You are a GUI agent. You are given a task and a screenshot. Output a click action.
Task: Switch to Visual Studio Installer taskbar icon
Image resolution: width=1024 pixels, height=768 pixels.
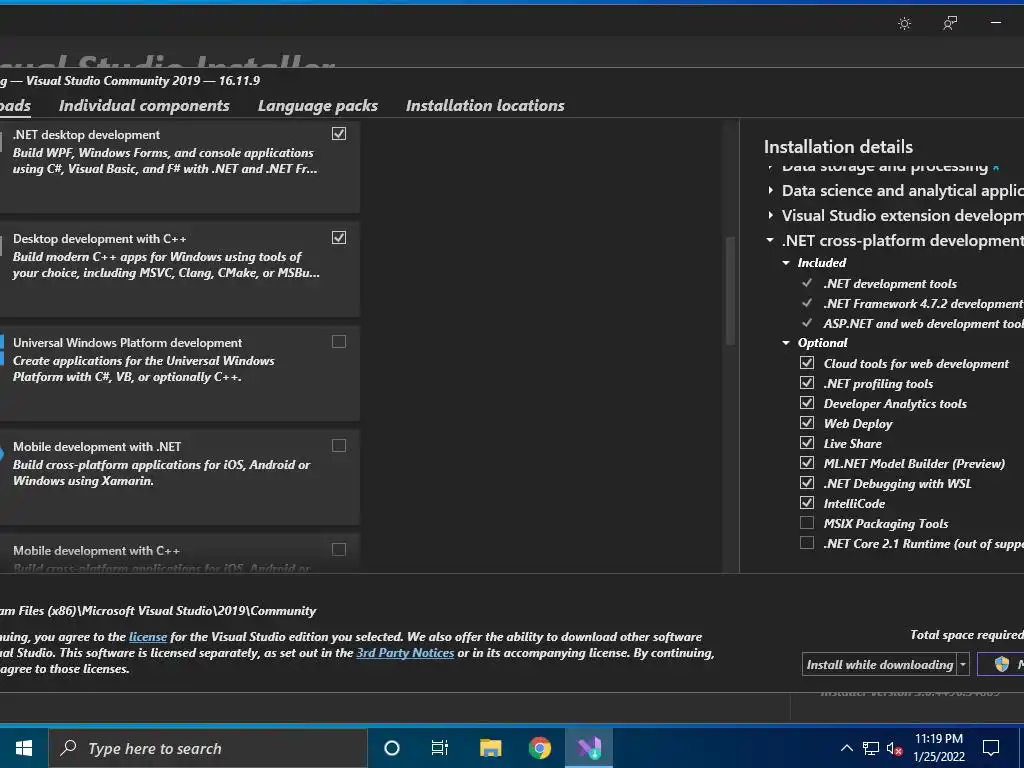pos(589,748)
